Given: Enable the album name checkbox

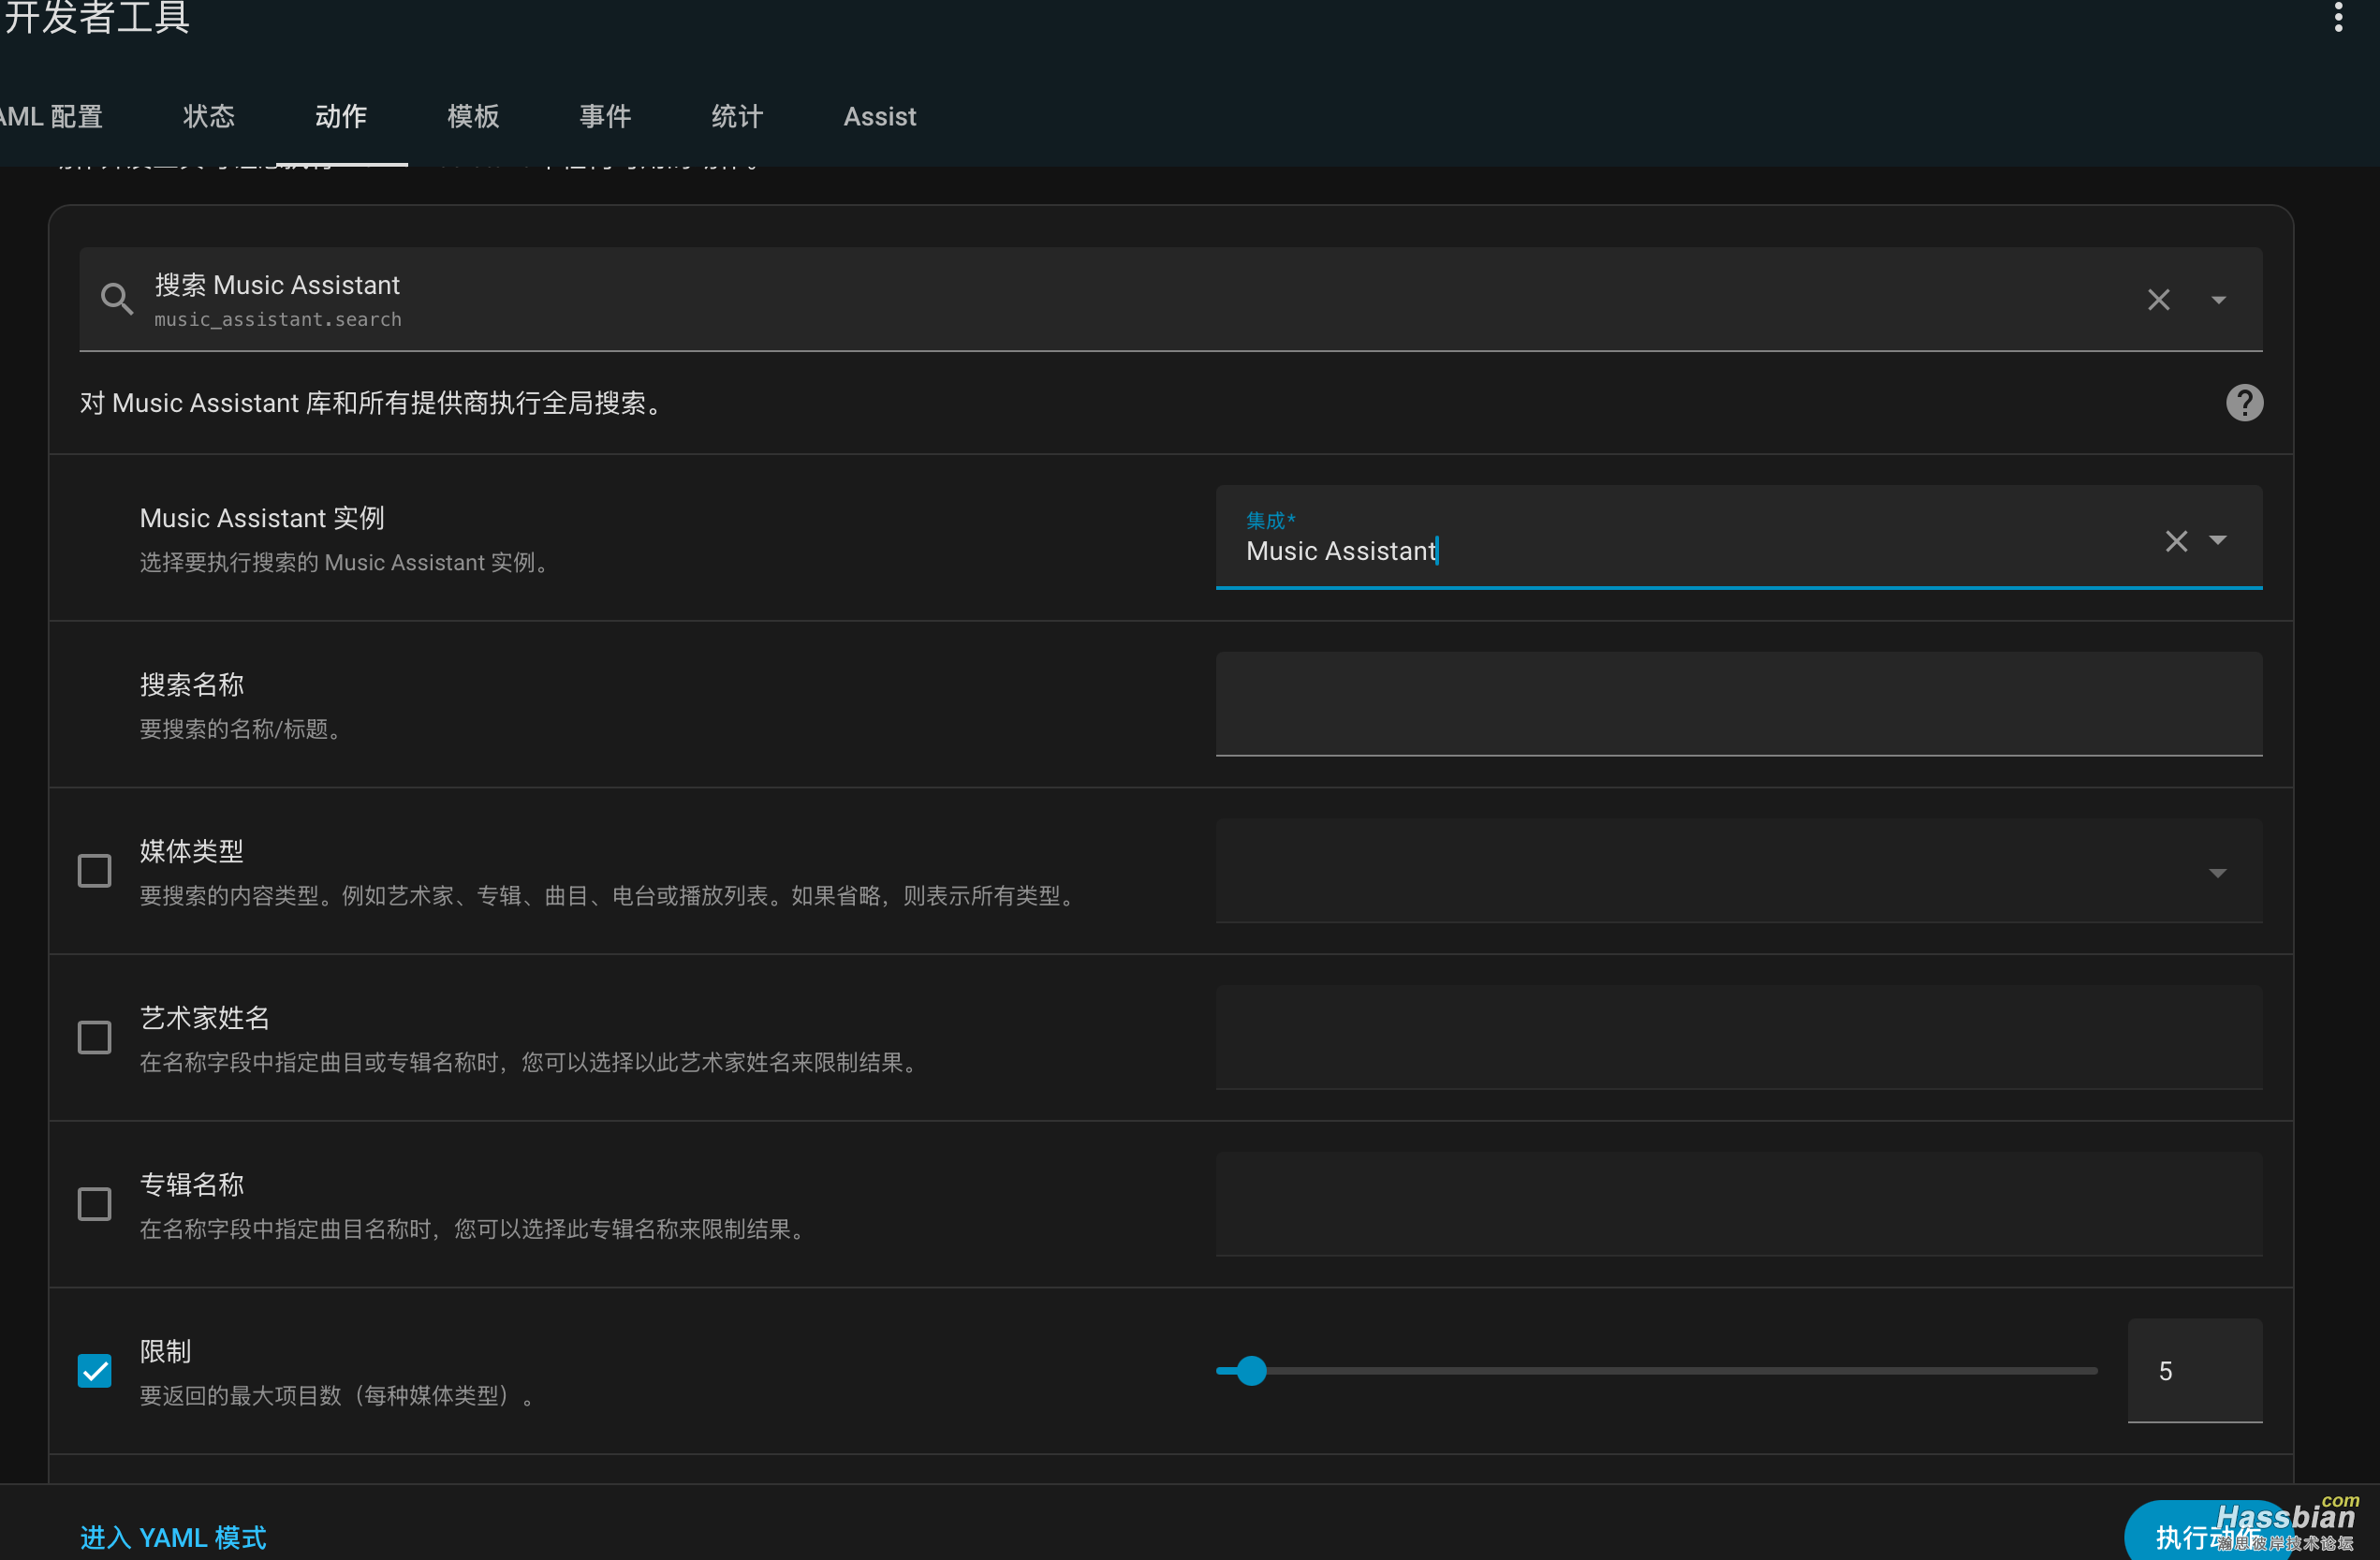Looking at the screenshot, I should click(95, 1204).
